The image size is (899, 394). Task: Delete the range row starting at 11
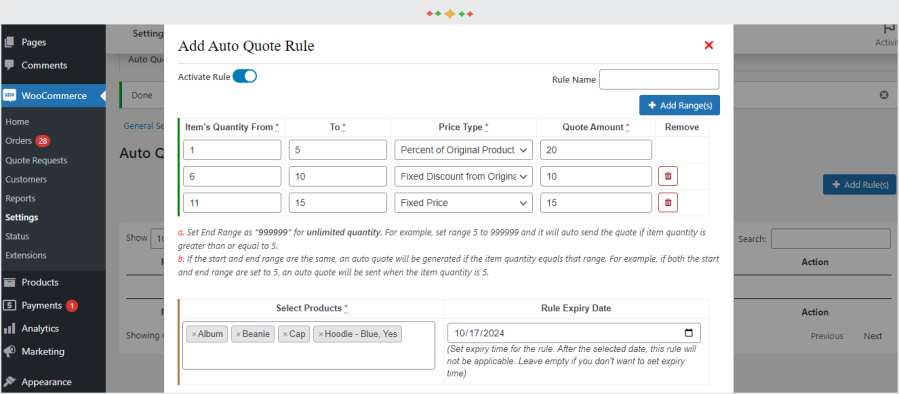(668, 202)
